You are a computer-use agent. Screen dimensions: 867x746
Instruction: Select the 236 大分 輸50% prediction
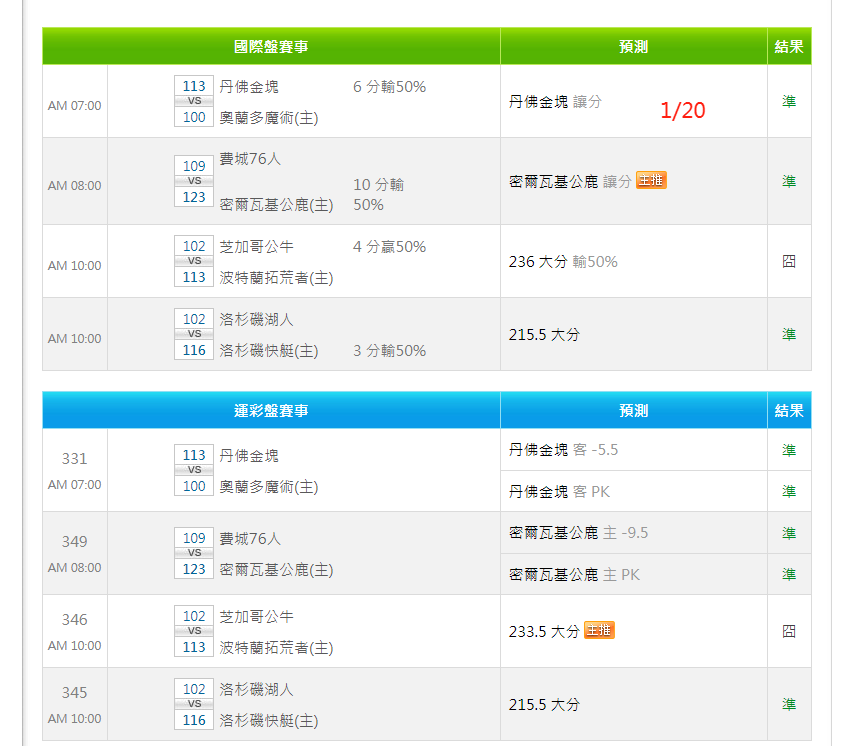tap(563, 262)
